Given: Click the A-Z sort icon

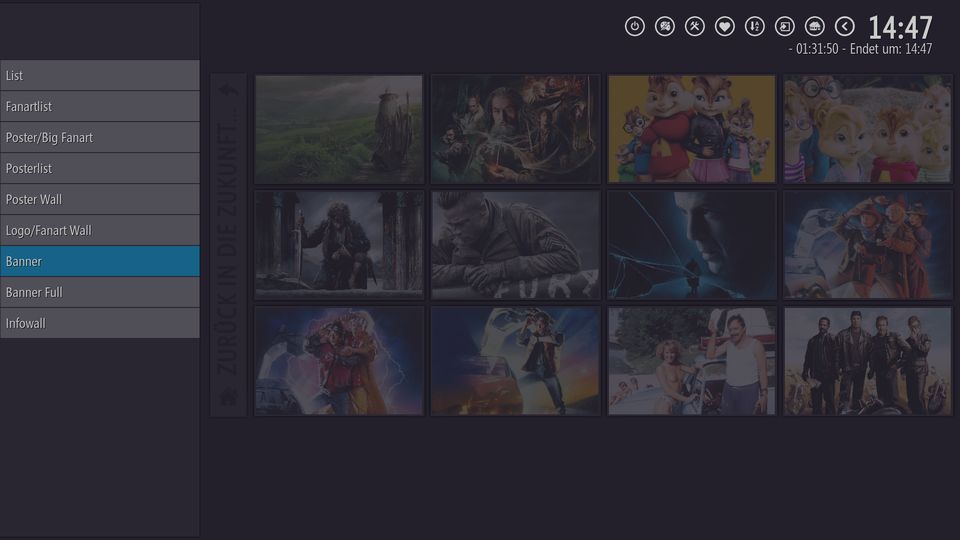Looking at the screenshot, I should [x=754, y=26].
